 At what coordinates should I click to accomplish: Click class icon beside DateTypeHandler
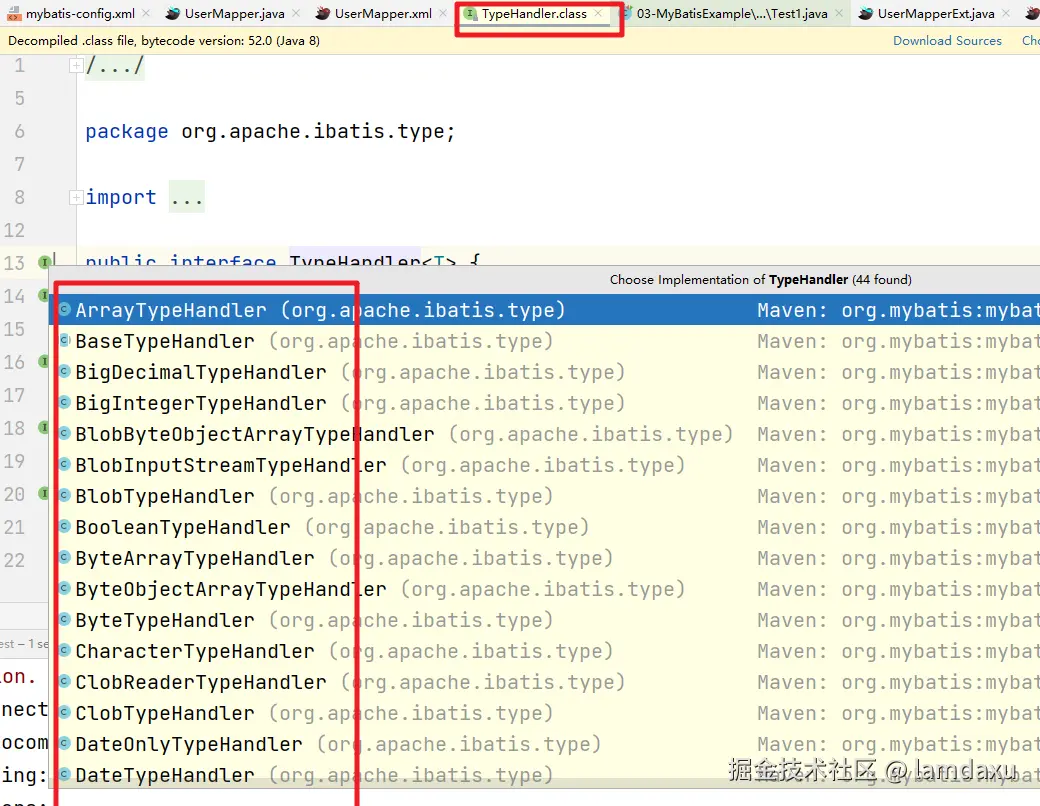point(64,774)
